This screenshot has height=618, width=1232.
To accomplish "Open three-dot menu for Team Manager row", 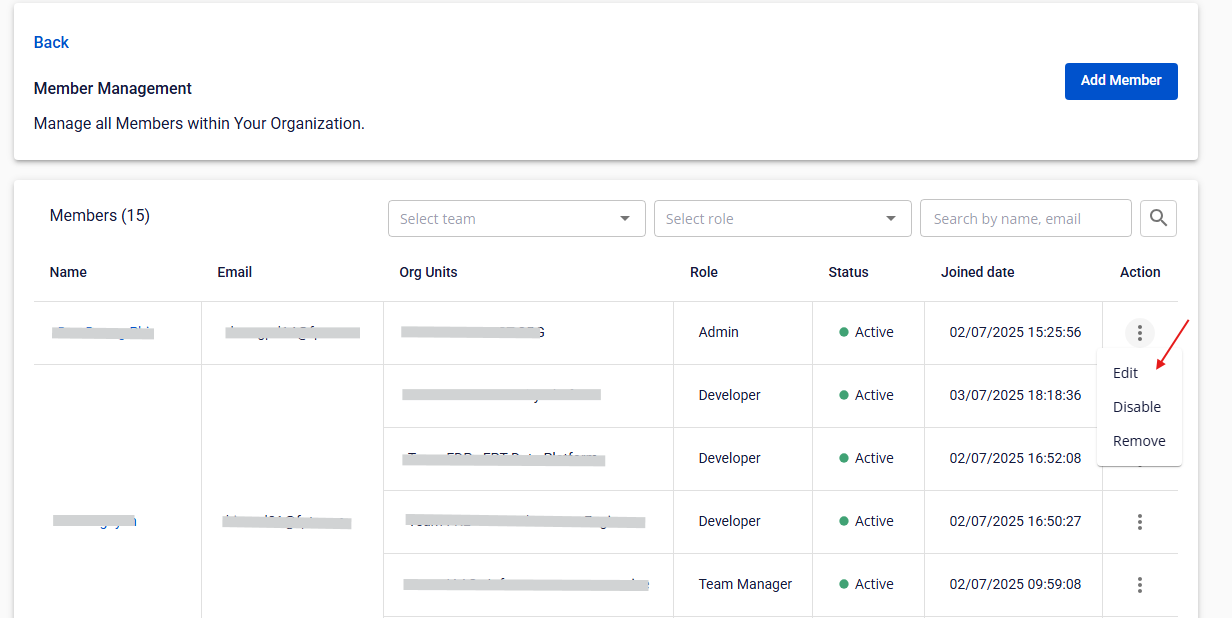I will coord(1139,584).
